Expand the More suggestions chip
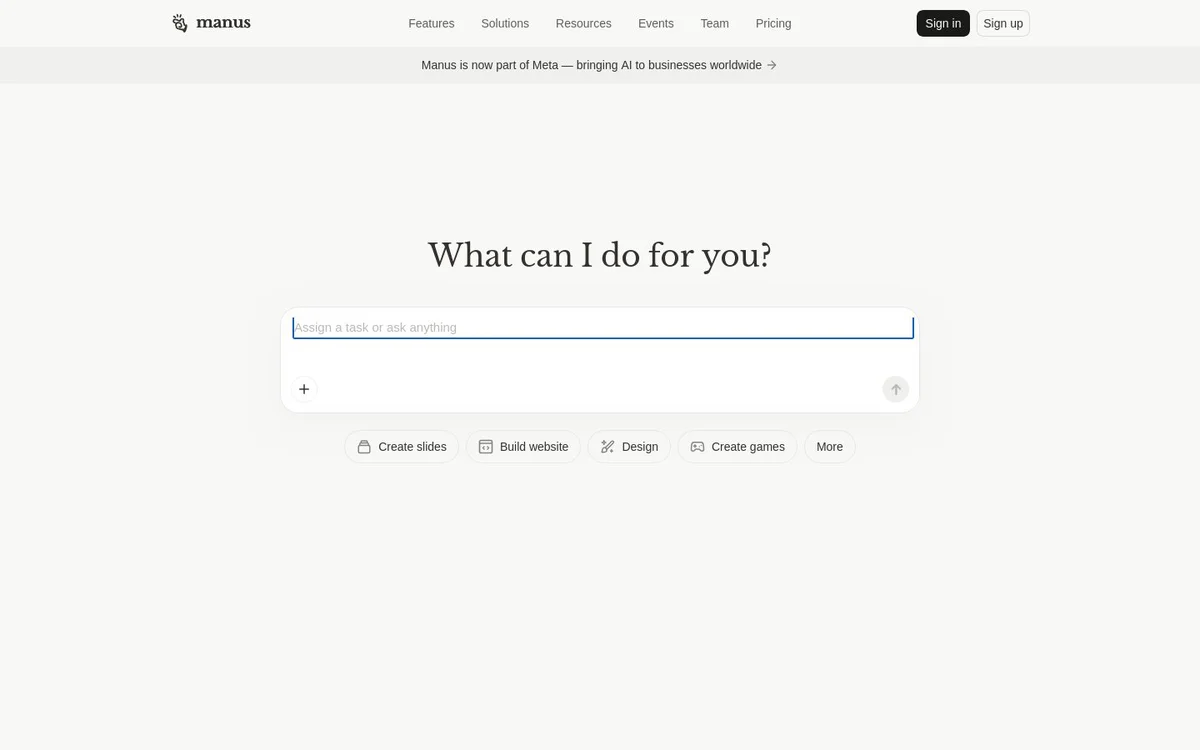Screen dimensions: 1200x750 [x=830, y=447]
